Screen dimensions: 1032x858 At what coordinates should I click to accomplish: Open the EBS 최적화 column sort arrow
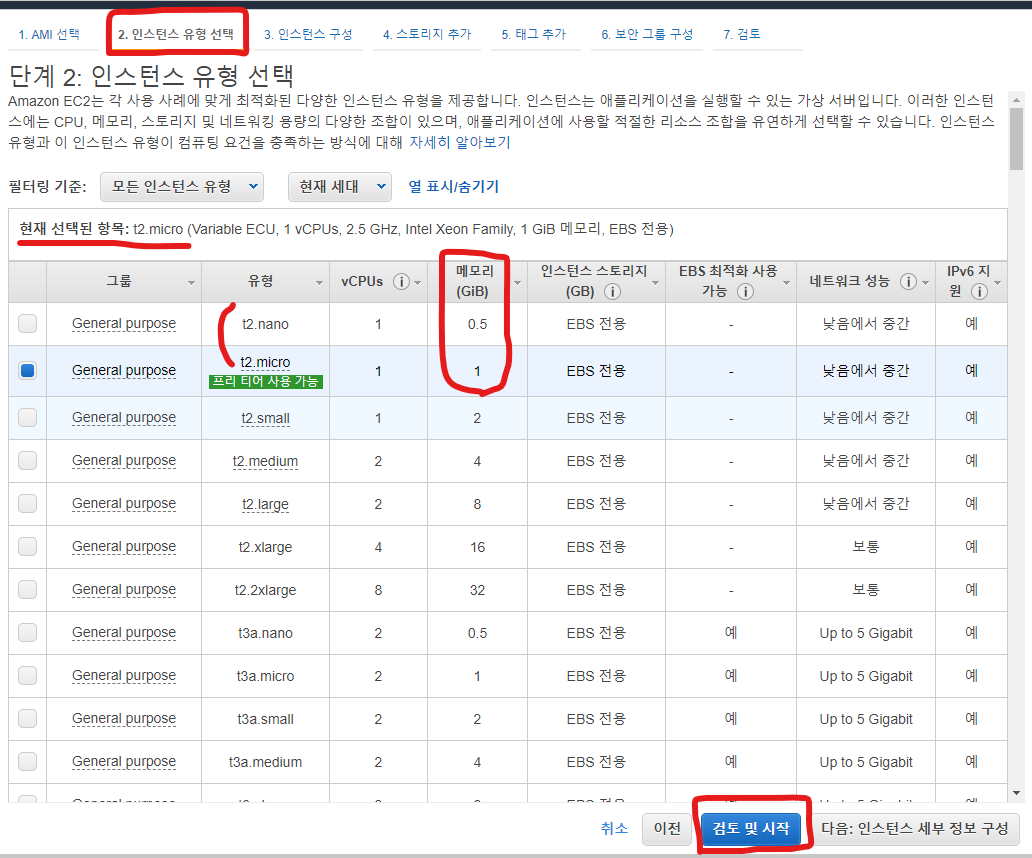[787, 283]
